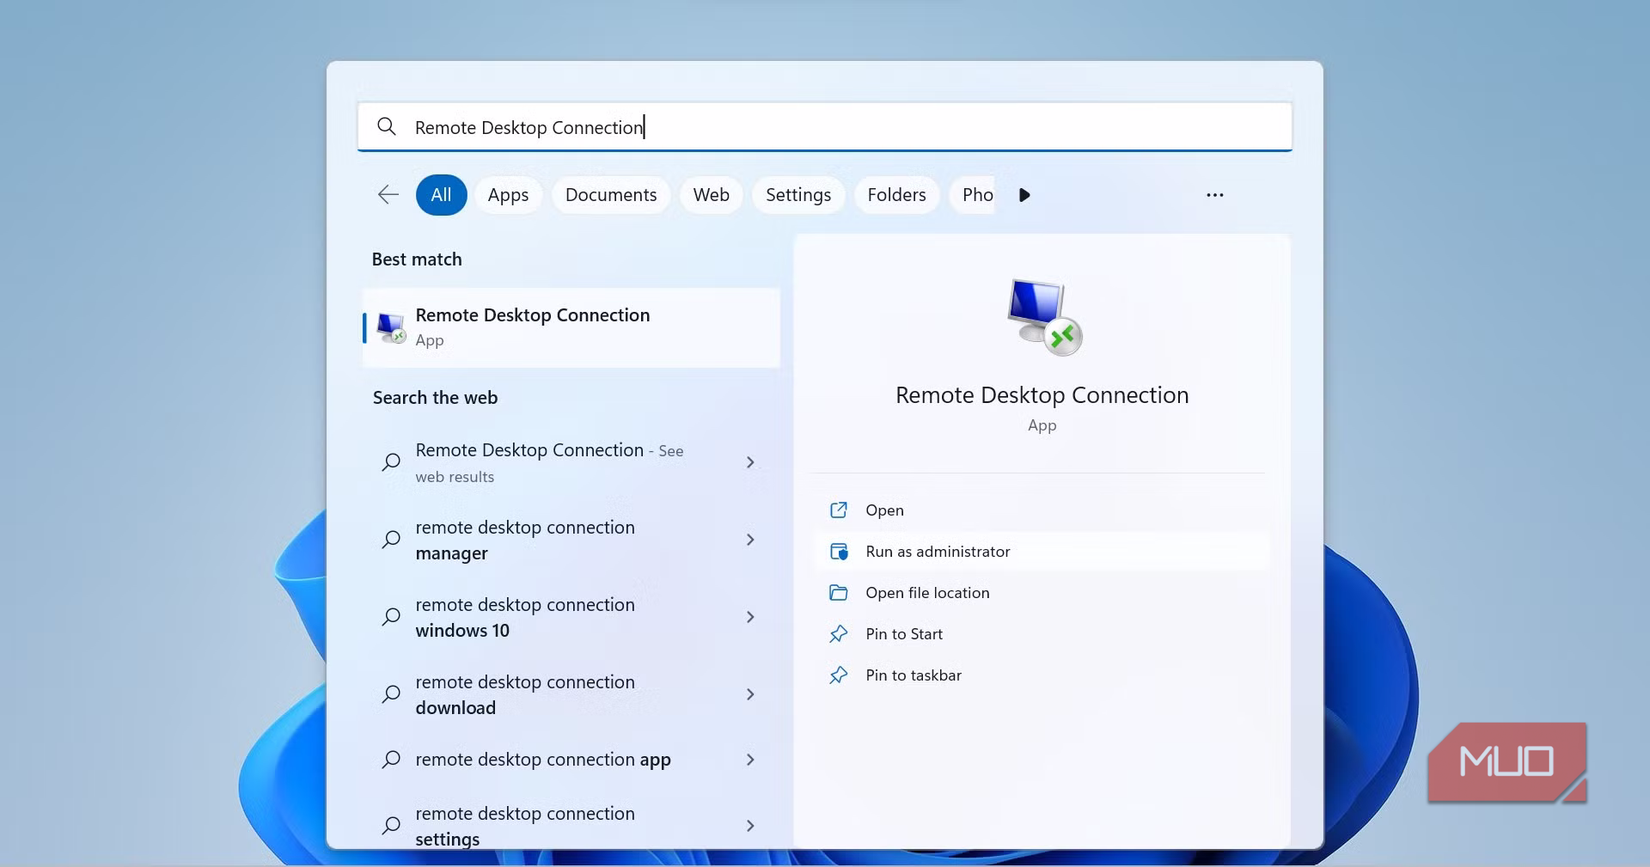The width and height of the screenshot is (1650, 867).
Task: Expand arrow for 'See web results' suggestion
Action: [750, 462]
